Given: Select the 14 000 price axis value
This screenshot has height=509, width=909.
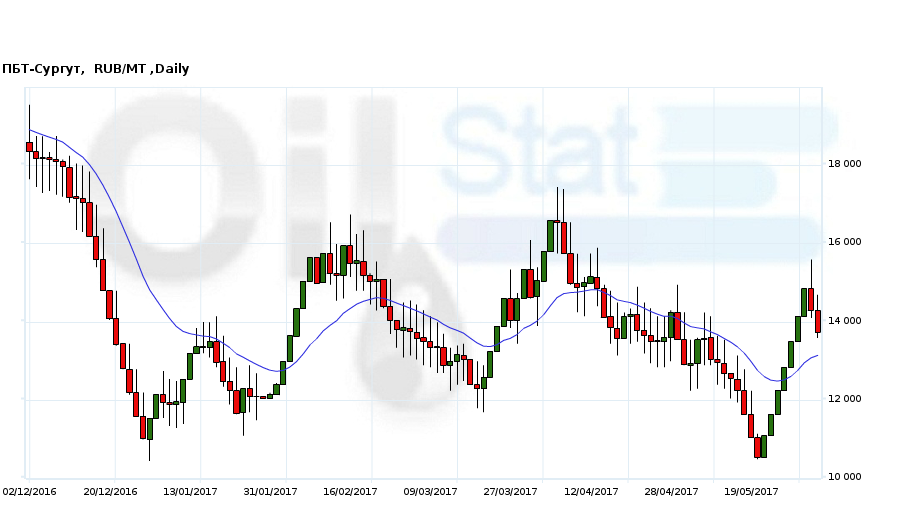Looking at the screenshot, I should click(844, 321).
